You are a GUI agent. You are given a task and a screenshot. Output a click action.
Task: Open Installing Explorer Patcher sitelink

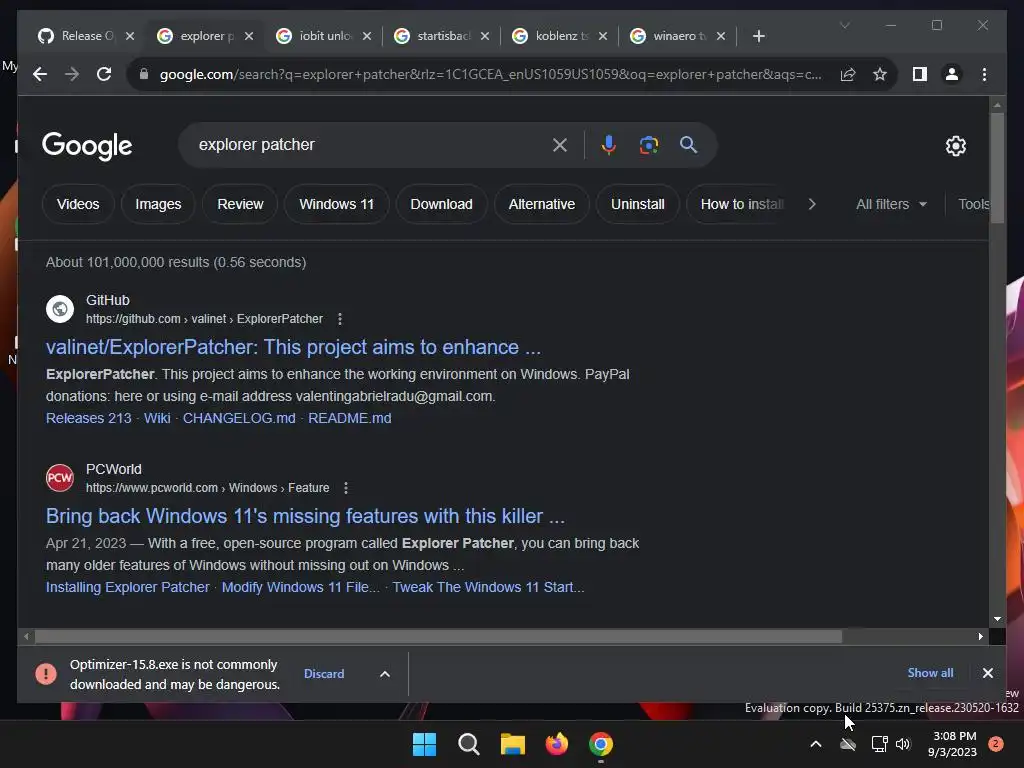(127, 587)
